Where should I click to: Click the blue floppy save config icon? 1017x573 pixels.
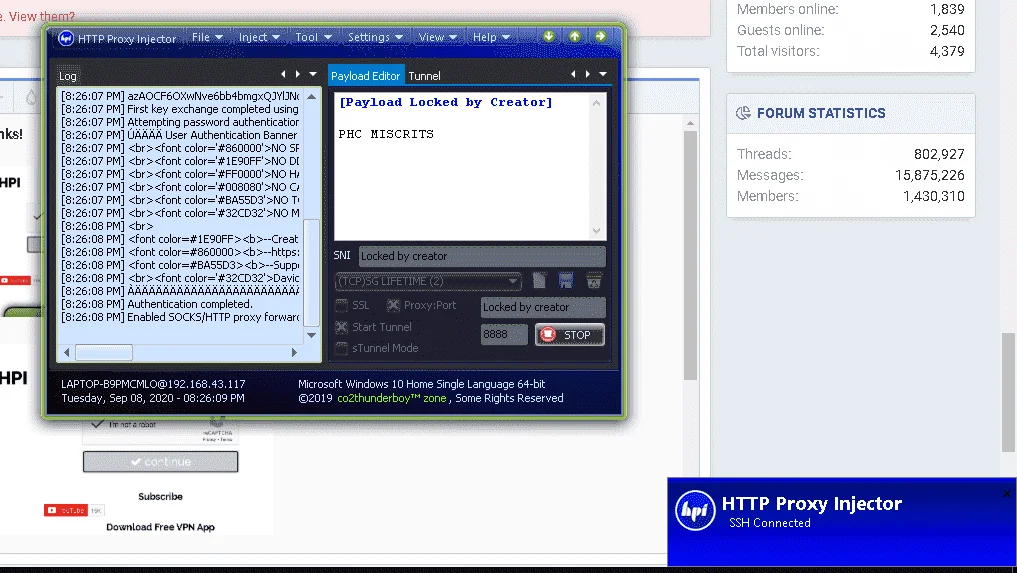coord(566,280)
